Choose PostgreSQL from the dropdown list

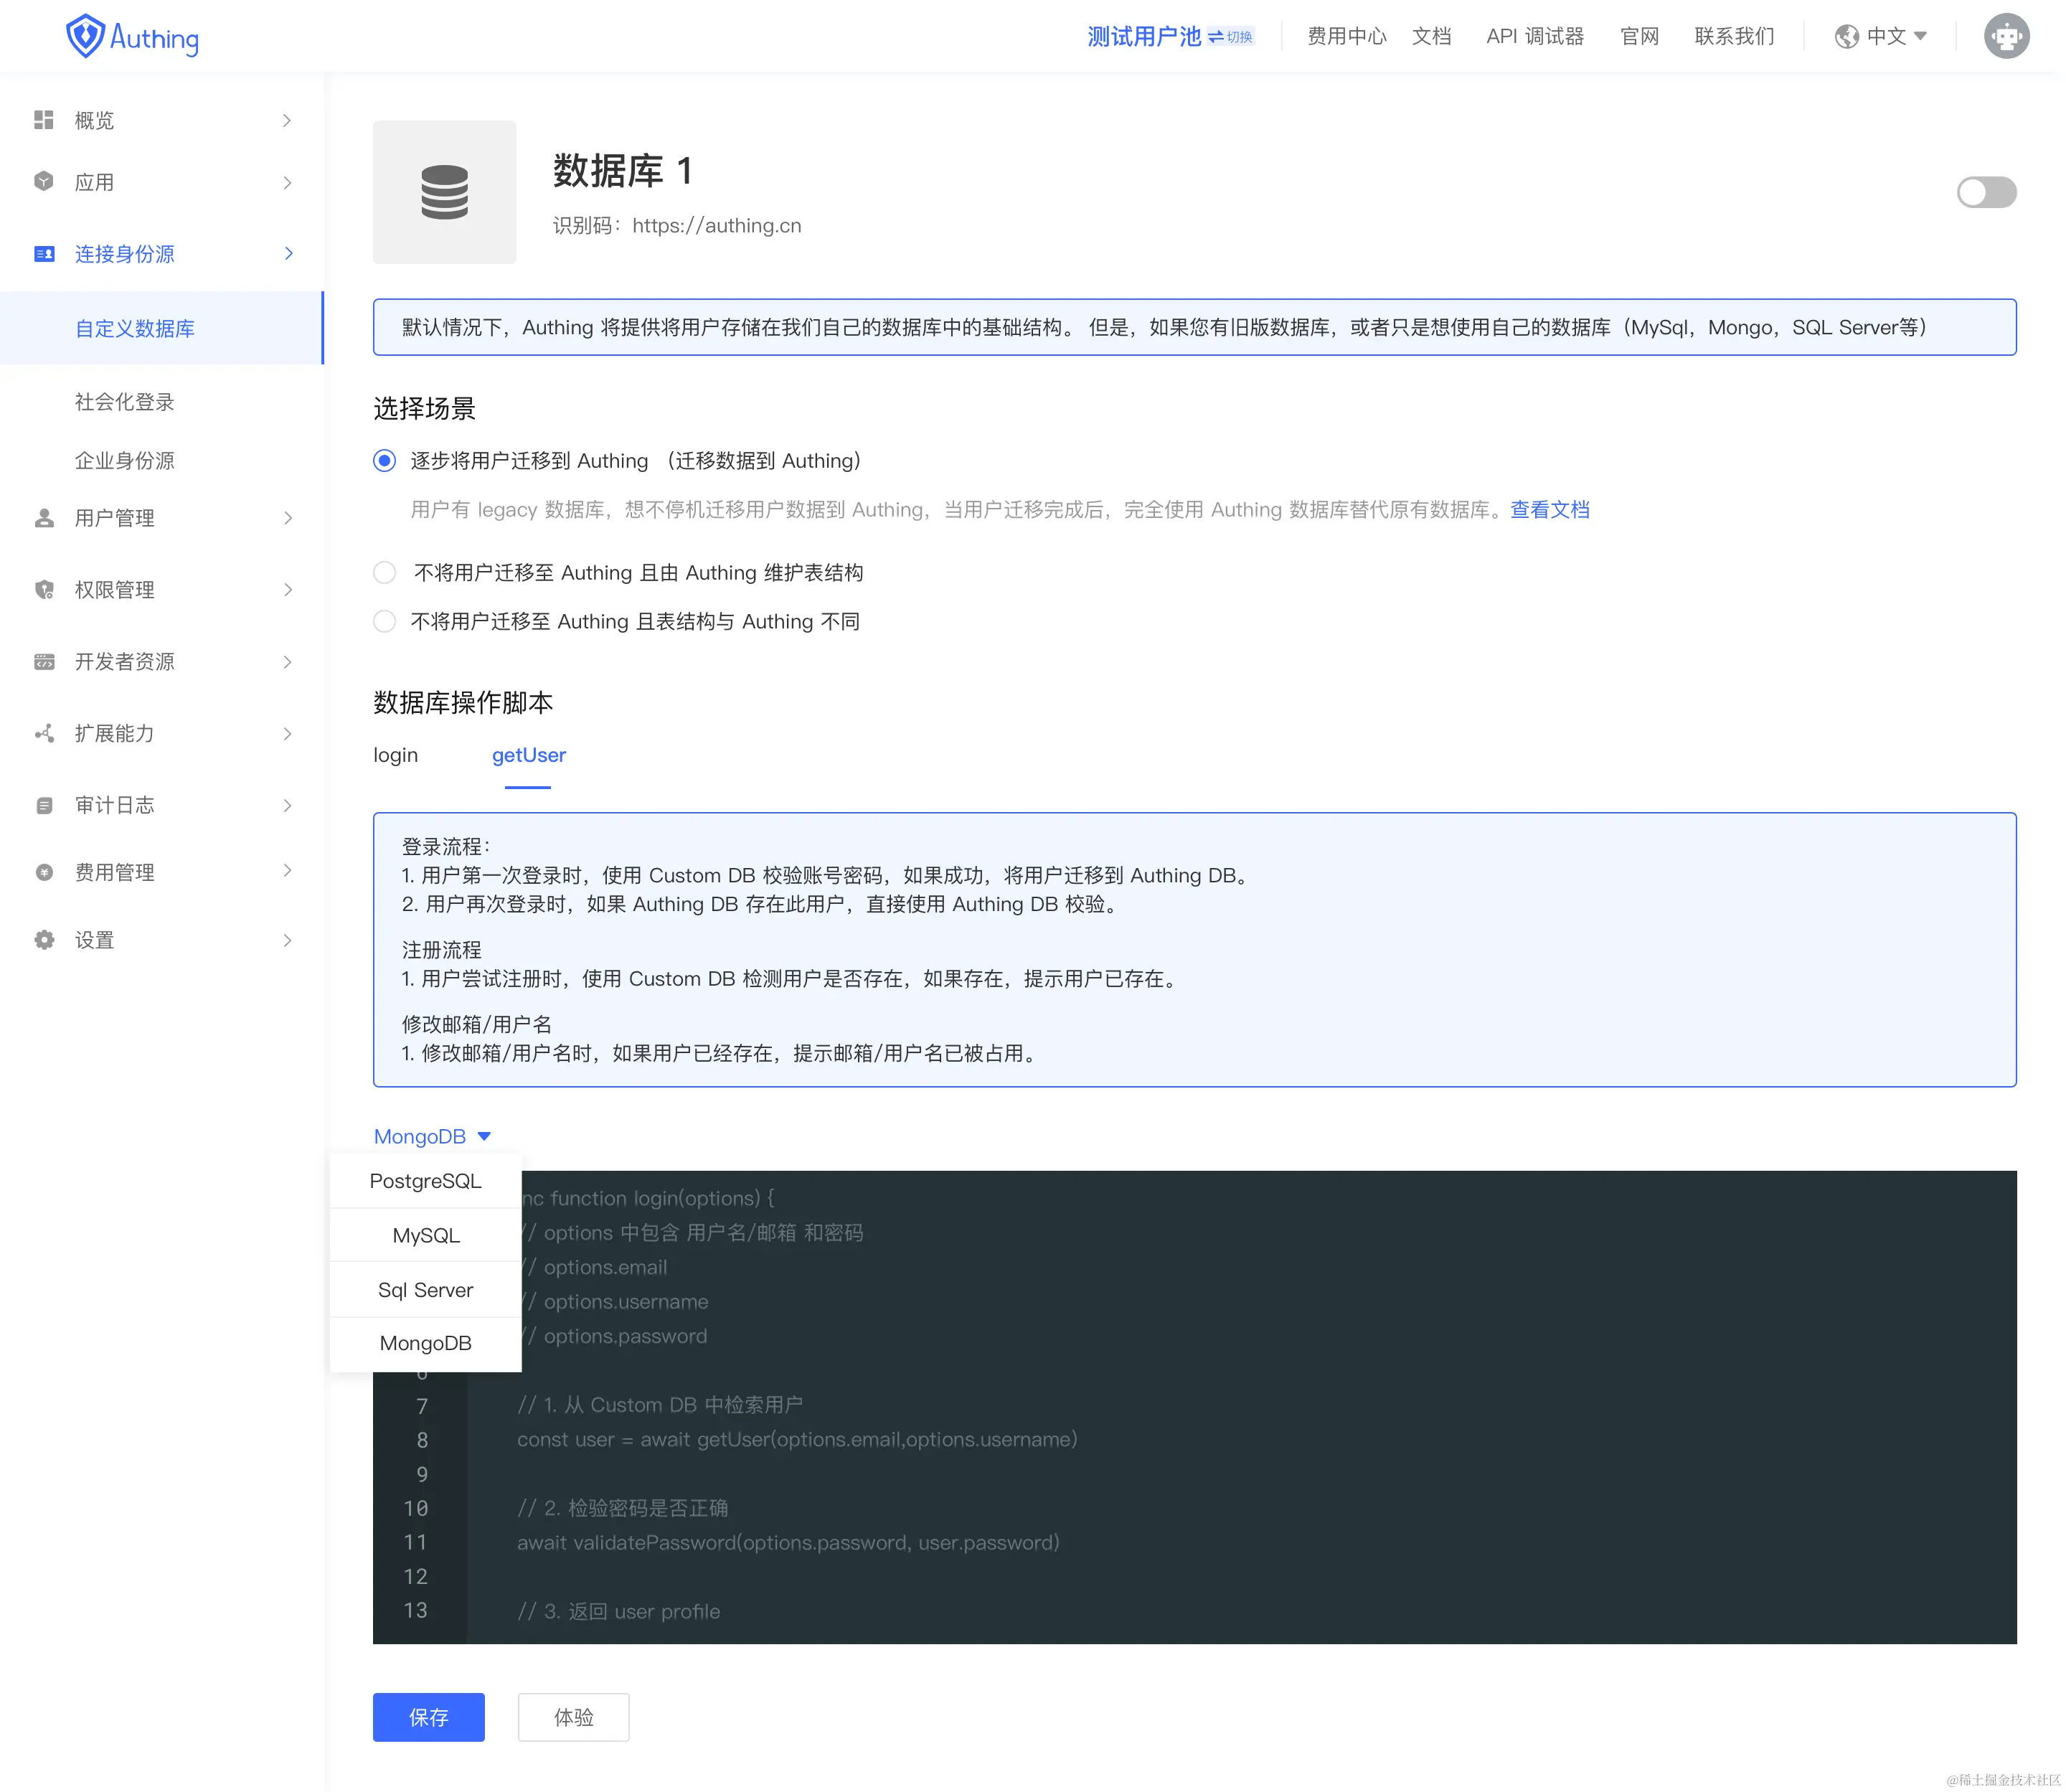point(425,1181)
